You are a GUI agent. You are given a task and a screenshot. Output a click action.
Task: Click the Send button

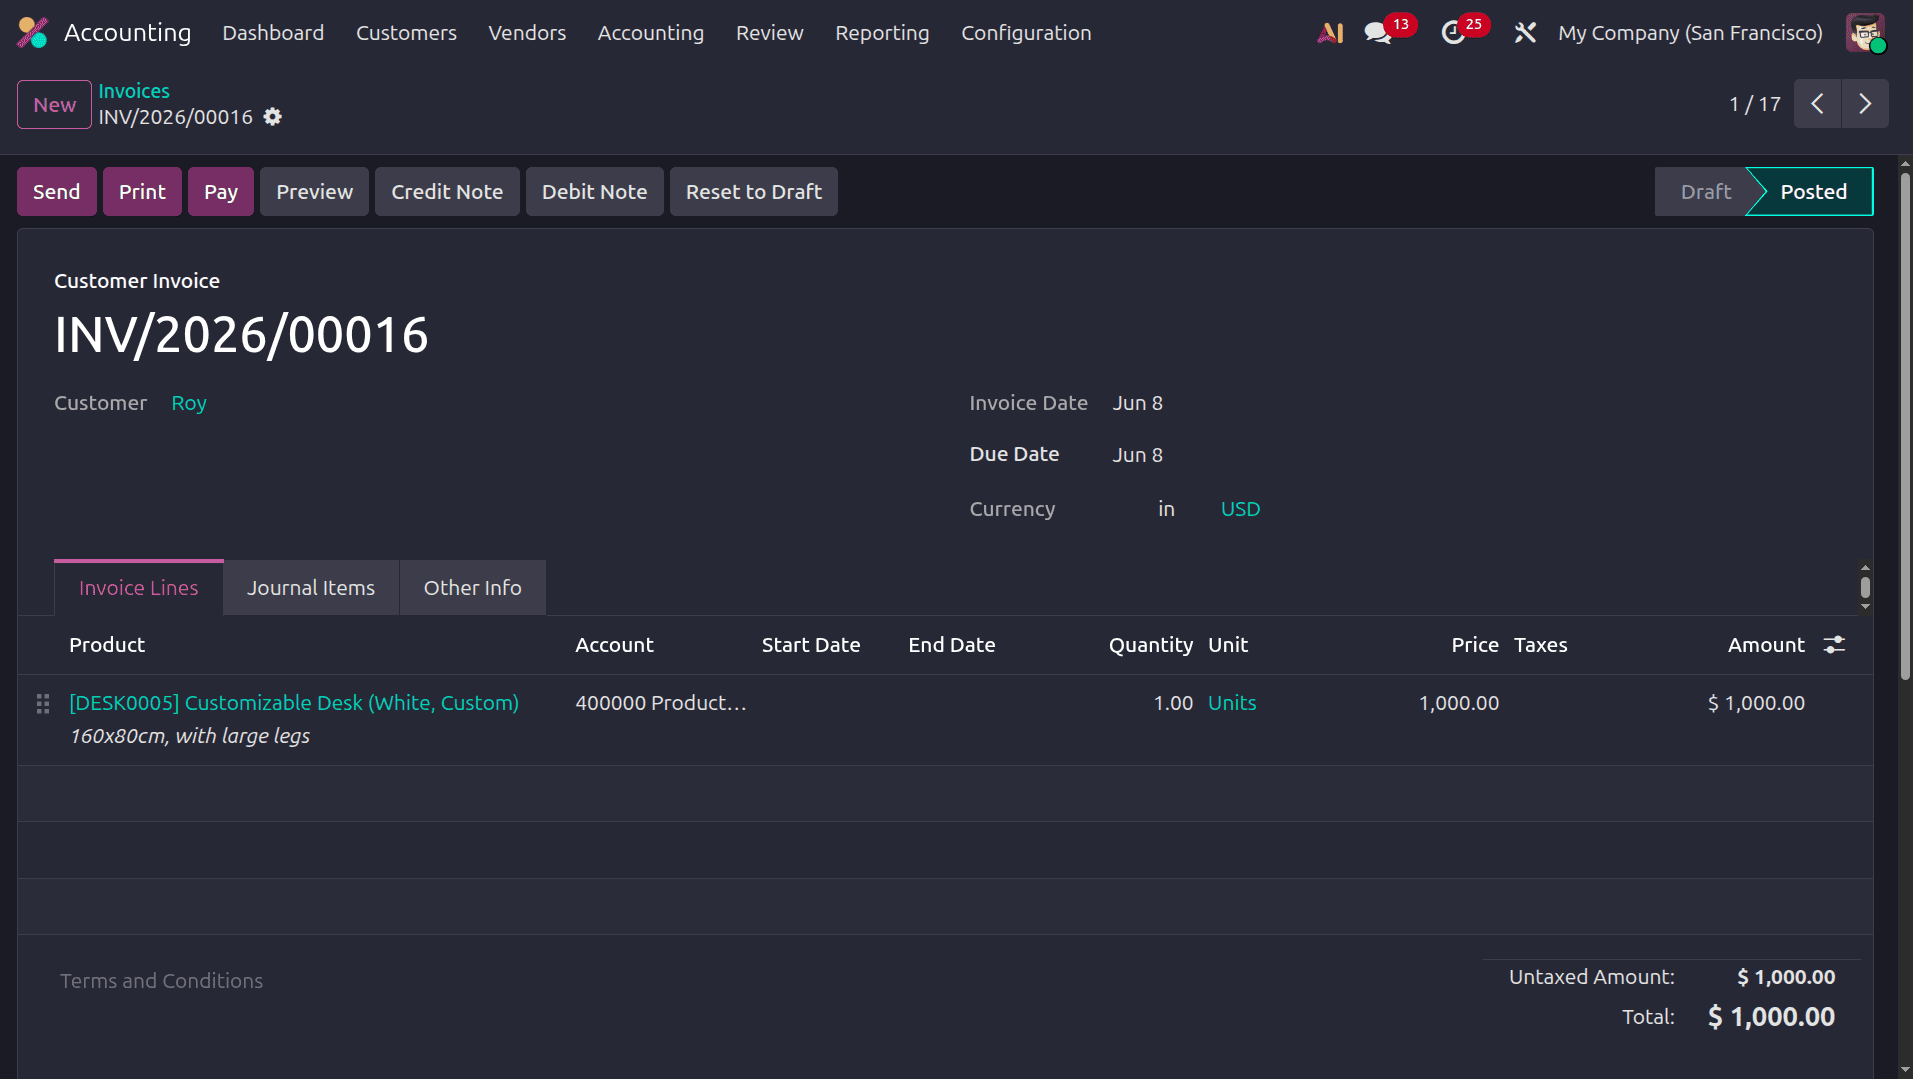click(x=56, y=191)
